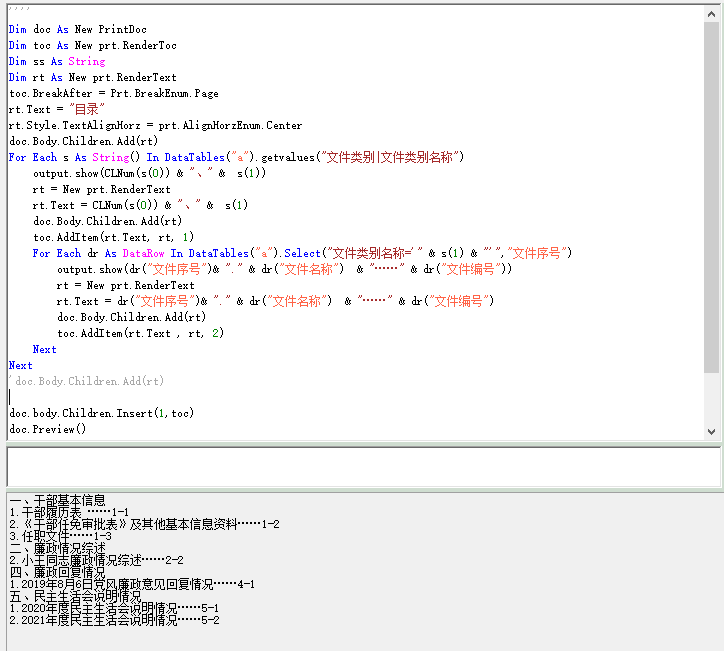Click the line with TextAlignHorz Center

pos(156,126)
